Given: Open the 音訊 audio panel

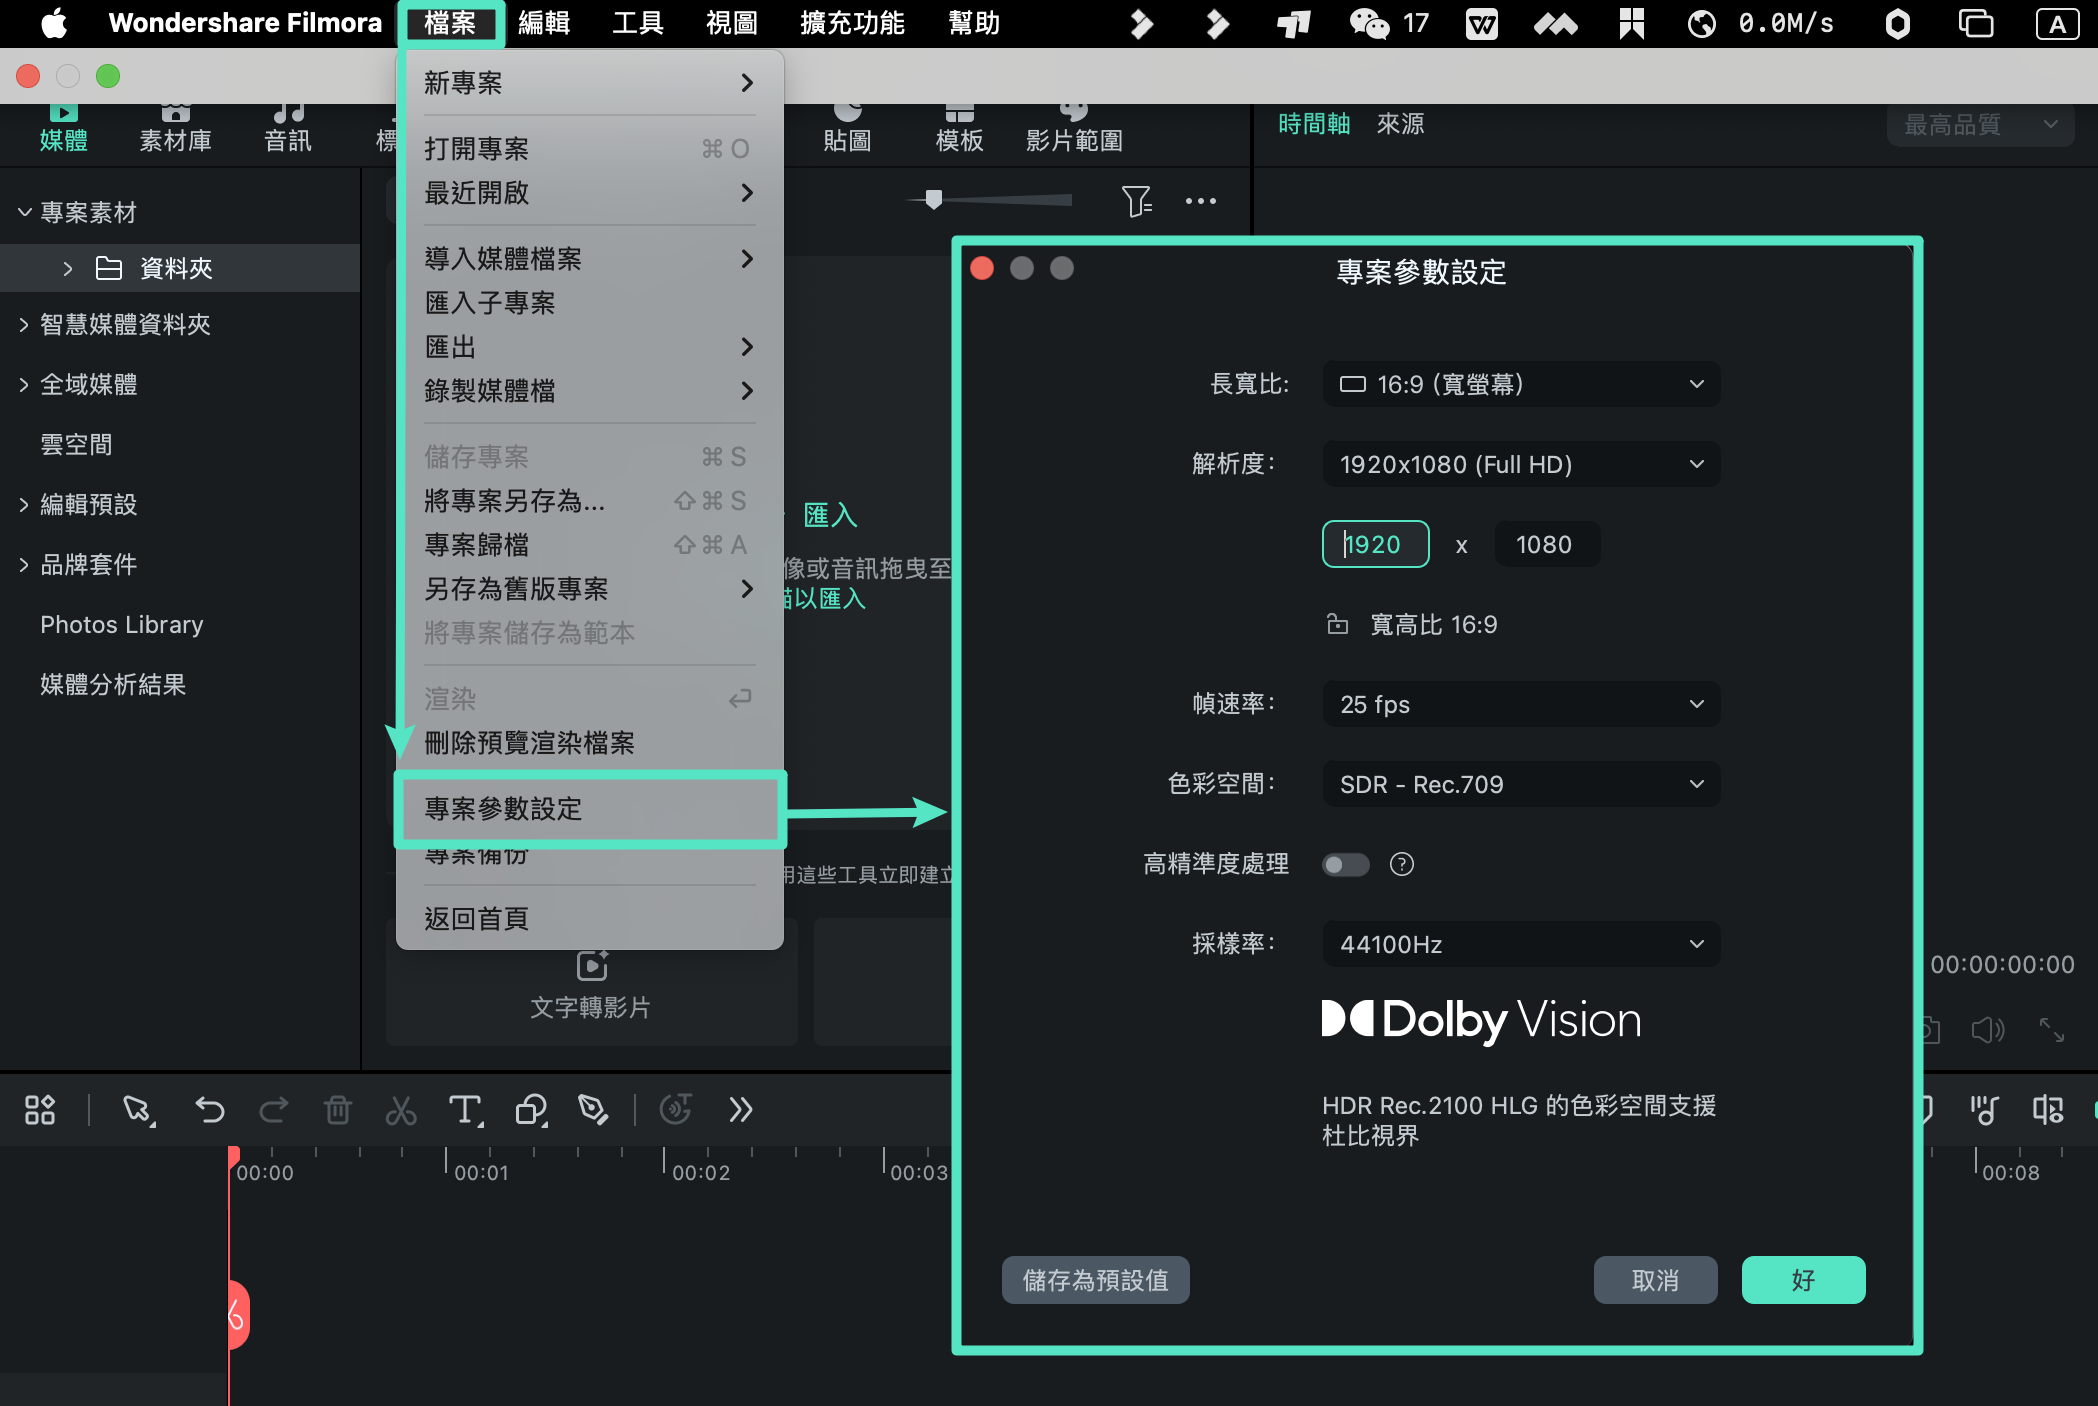Looking at the screenshot, I should coord(288,128).
